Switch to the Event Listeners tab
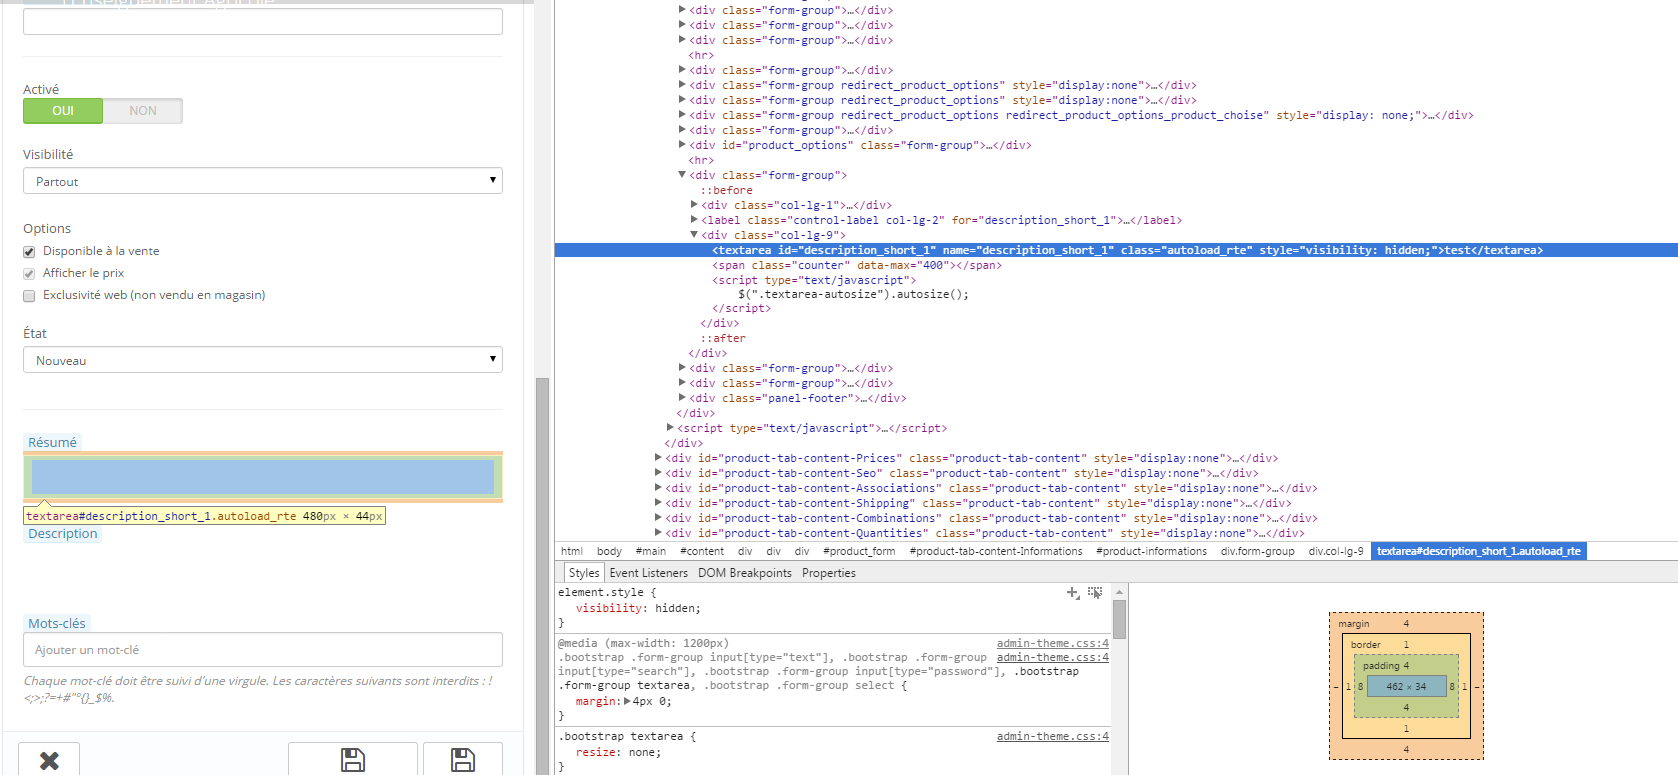 coord(649,573)
